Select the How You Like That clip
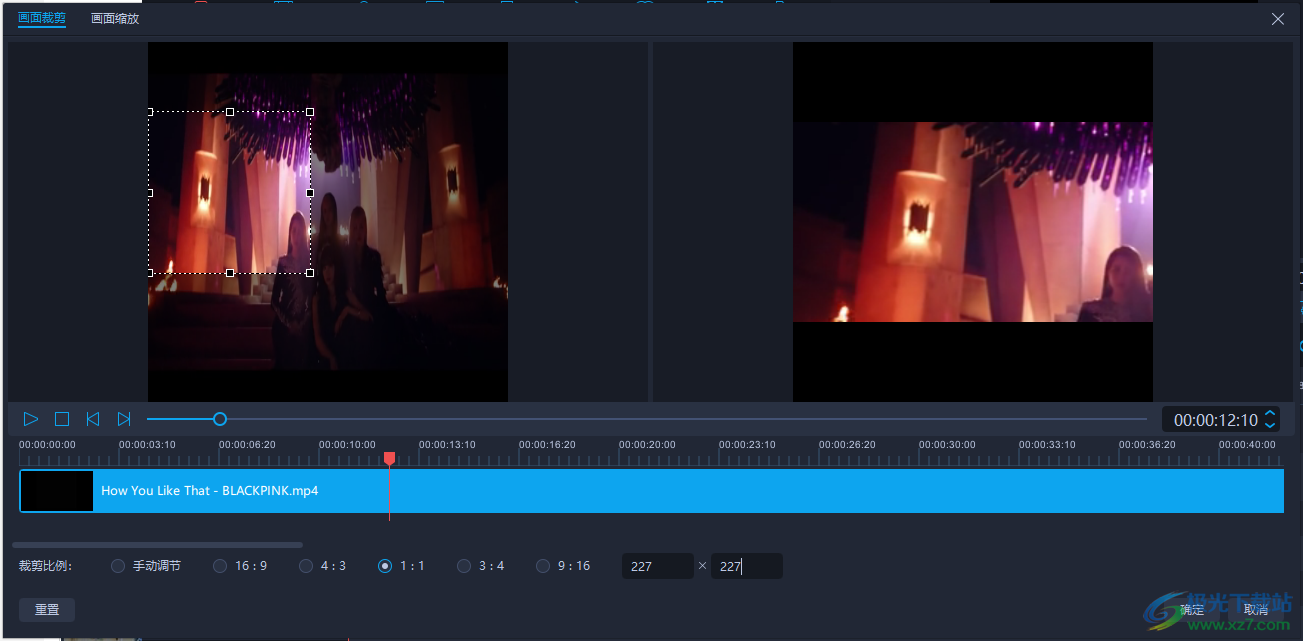This screenshot has height=641, width=1303. pos(651,491)
